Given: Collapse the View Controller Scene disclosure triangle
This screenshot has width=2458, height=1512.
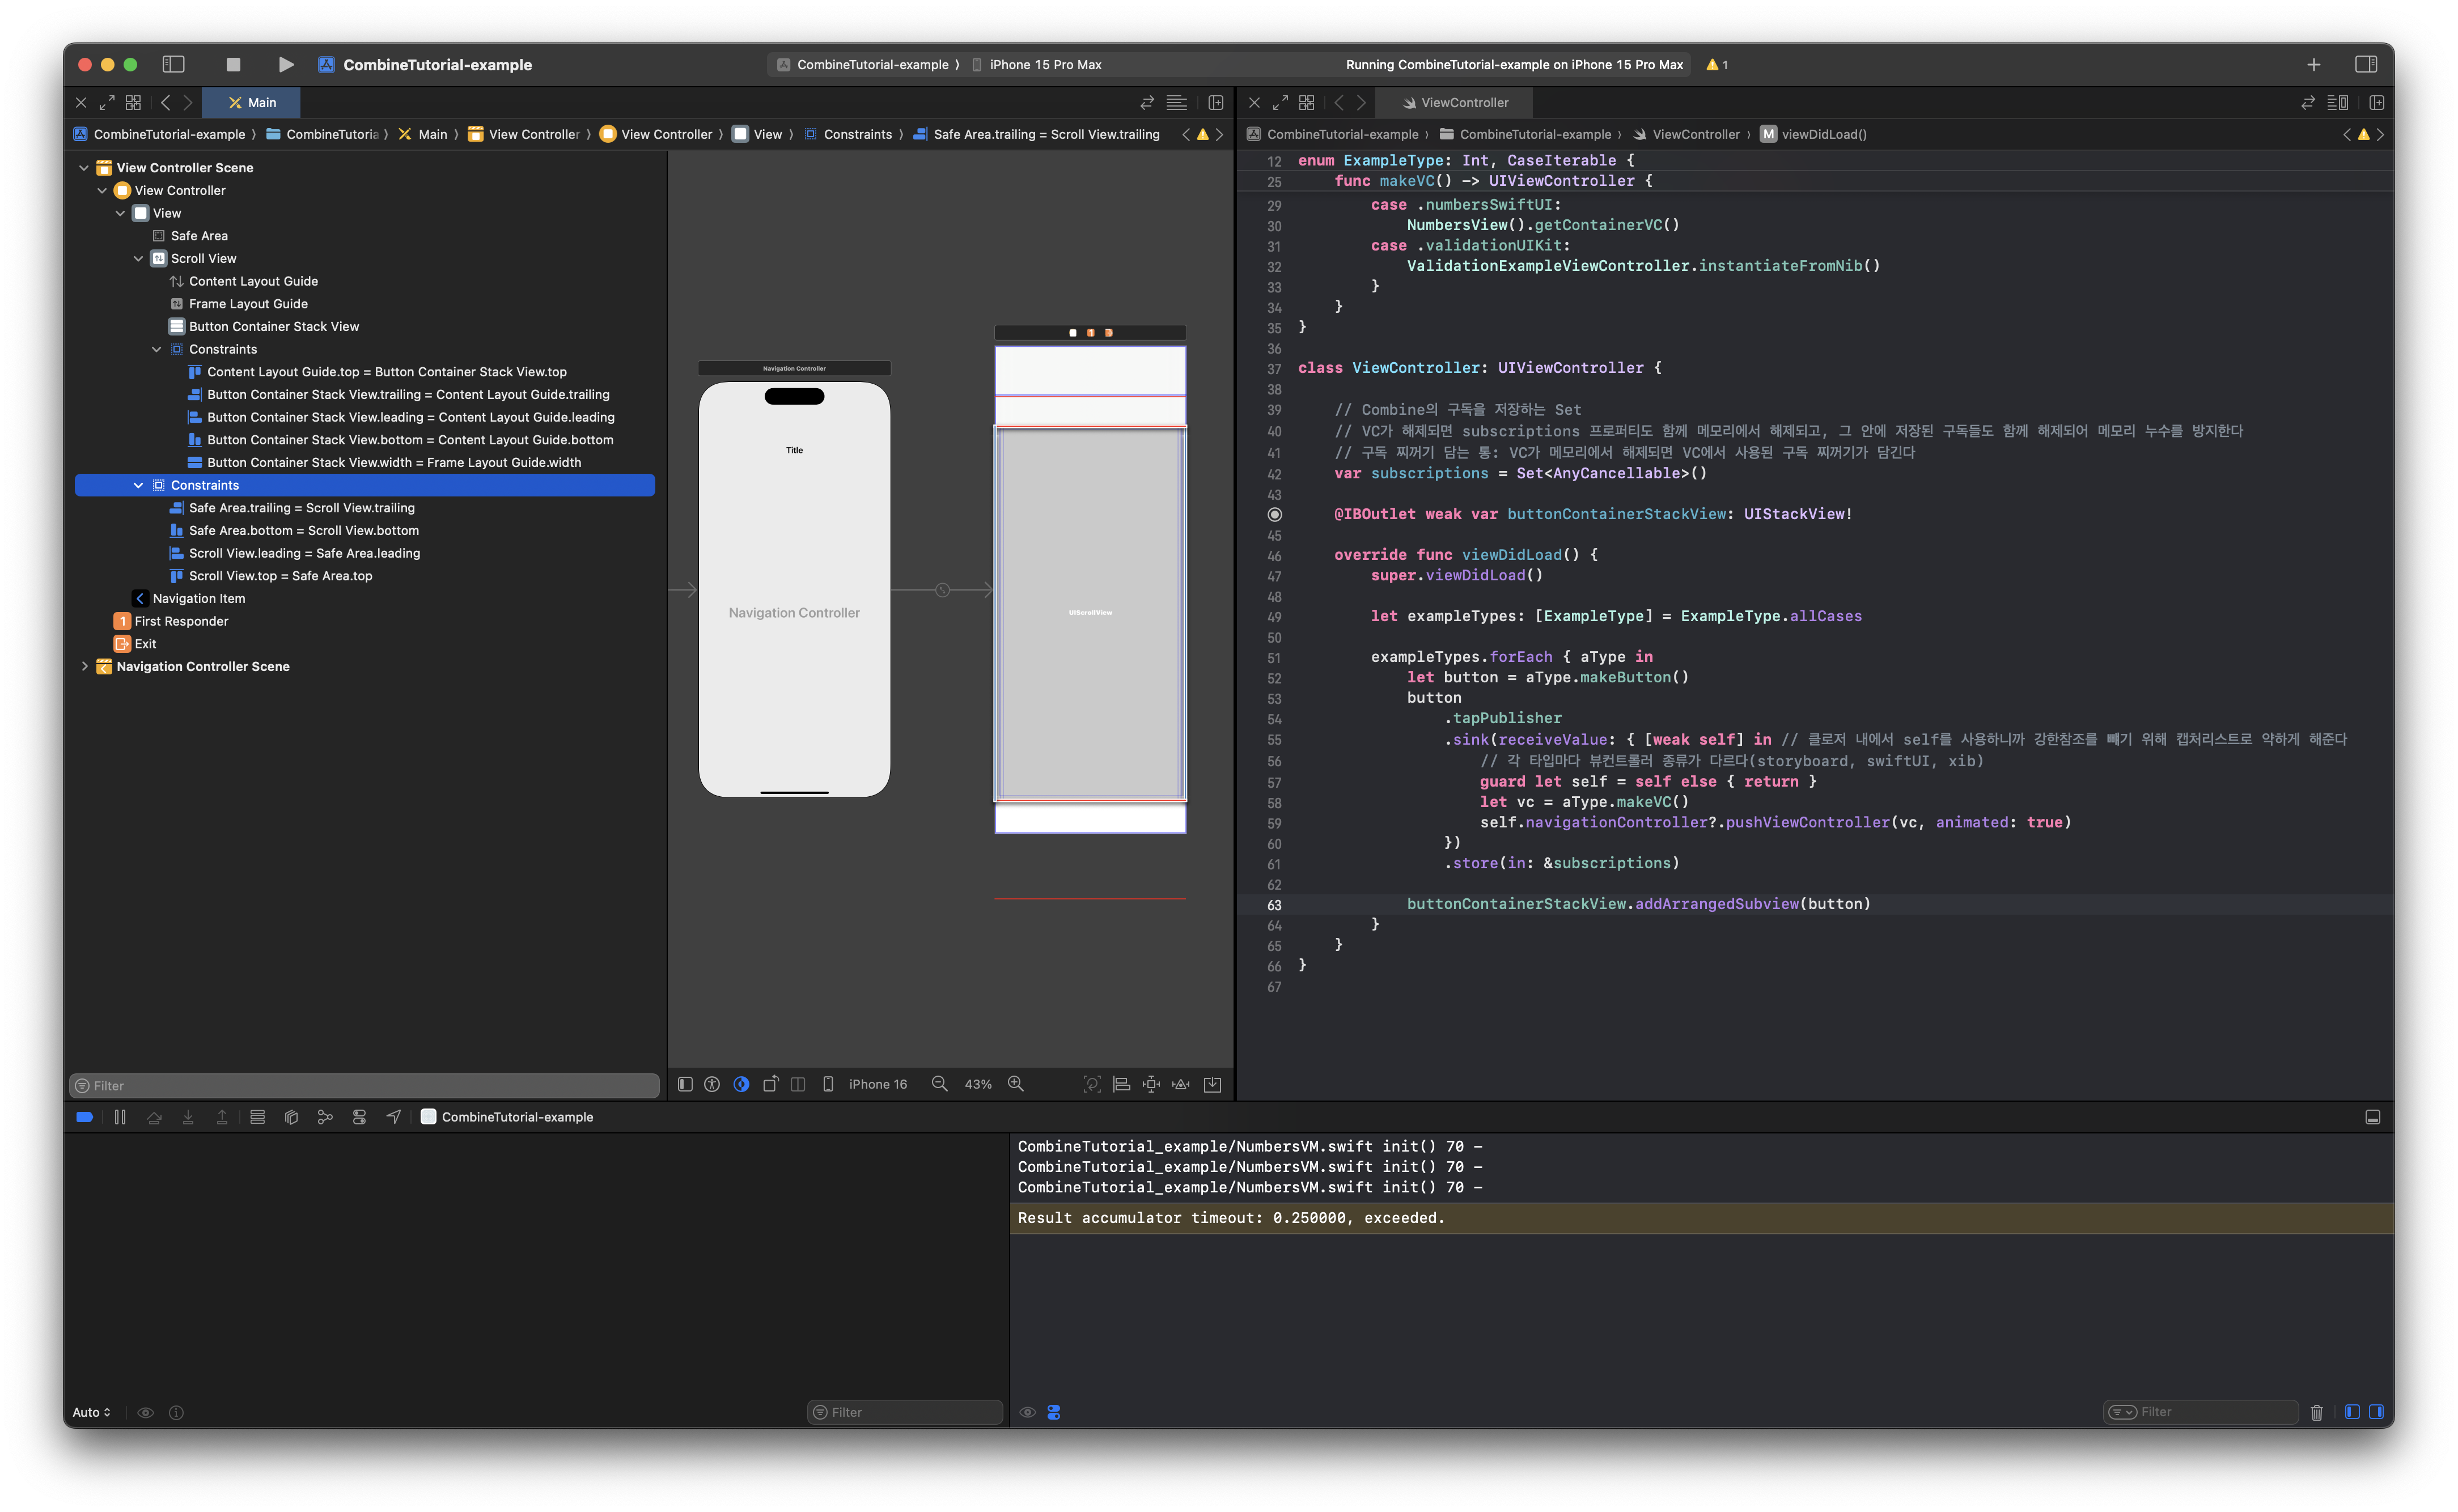Looking at the screenshot, I should [84, 167].
